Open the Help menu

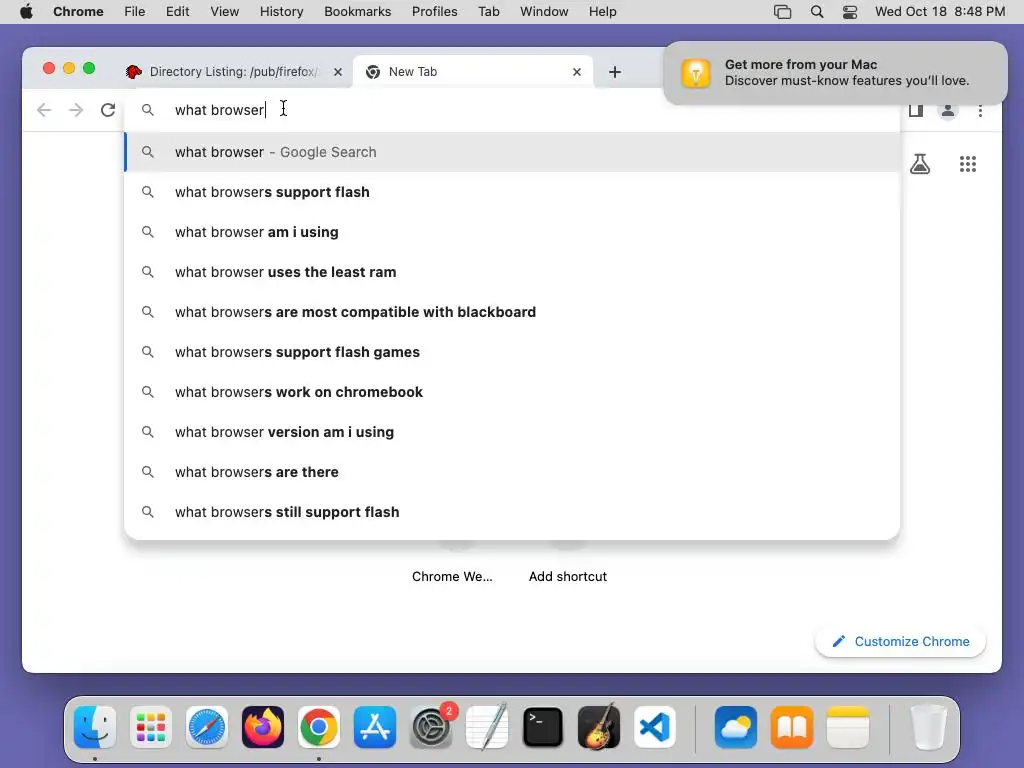click(602, 12)
